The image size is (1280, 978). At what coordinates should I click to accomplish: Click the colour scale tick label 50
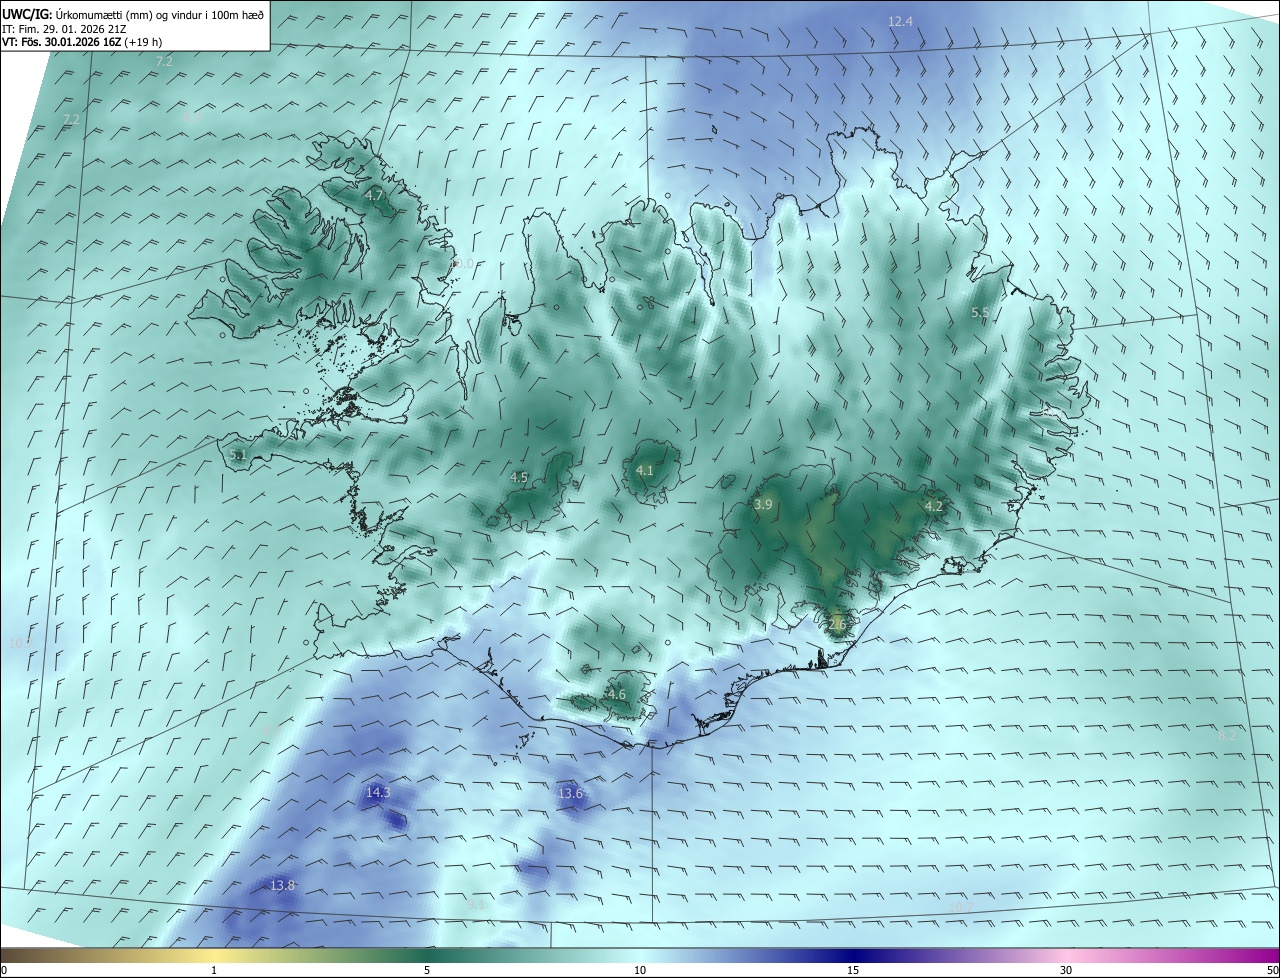tap(1272, 970)
